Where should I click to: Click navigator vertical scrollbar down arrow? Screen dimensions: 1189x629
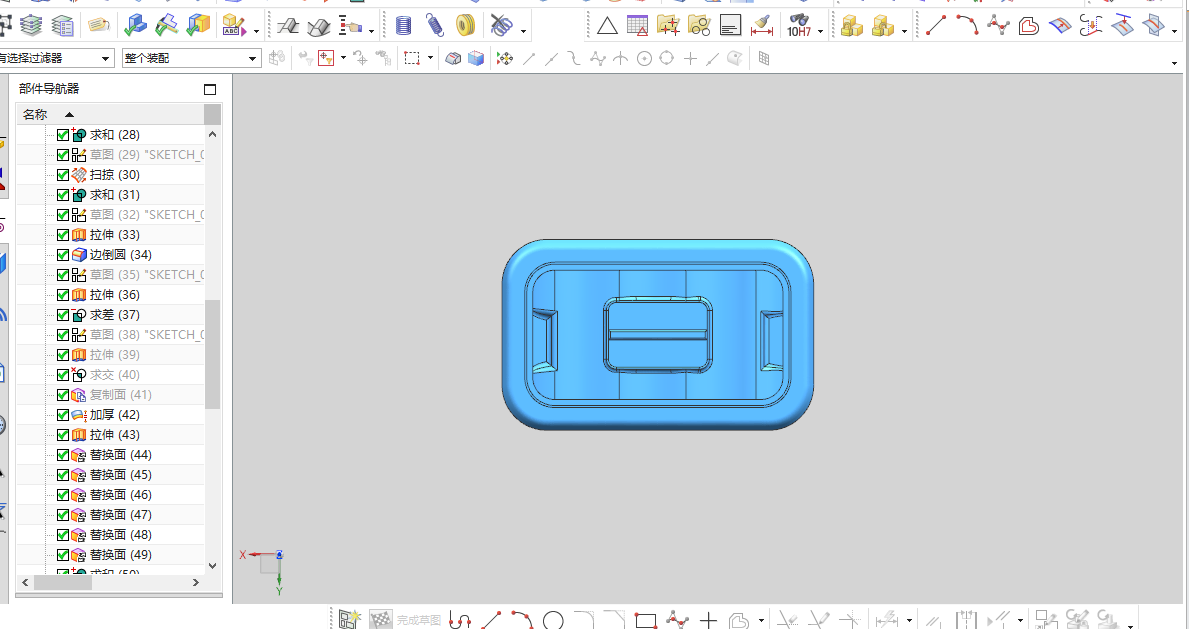(x=212, y=565)
